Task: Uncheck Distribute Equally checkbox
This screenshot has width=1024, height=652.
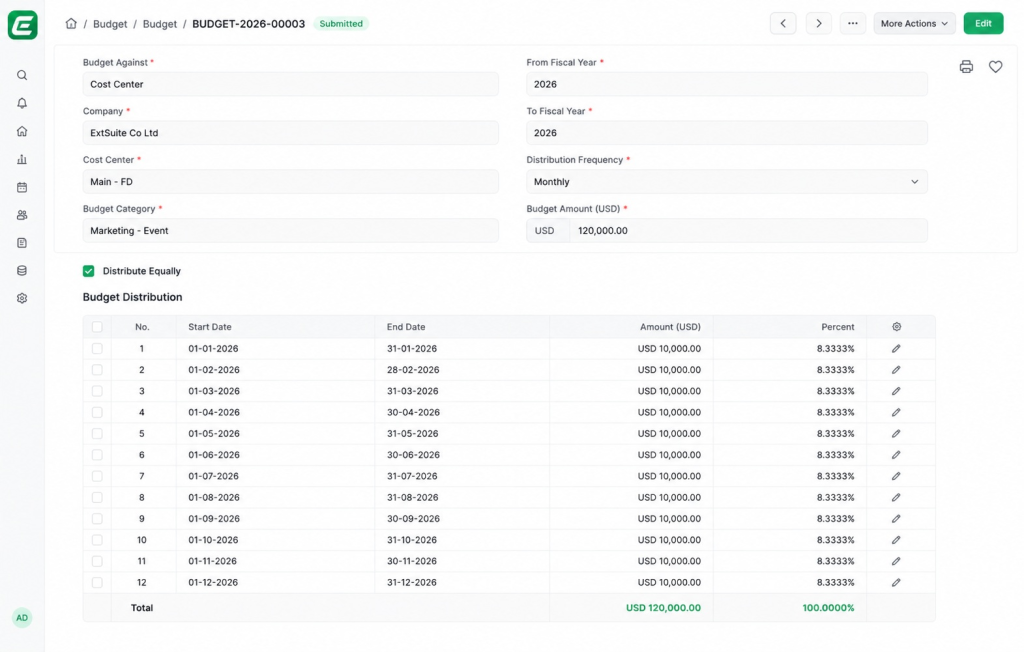Action: click(x=89, y=271)
